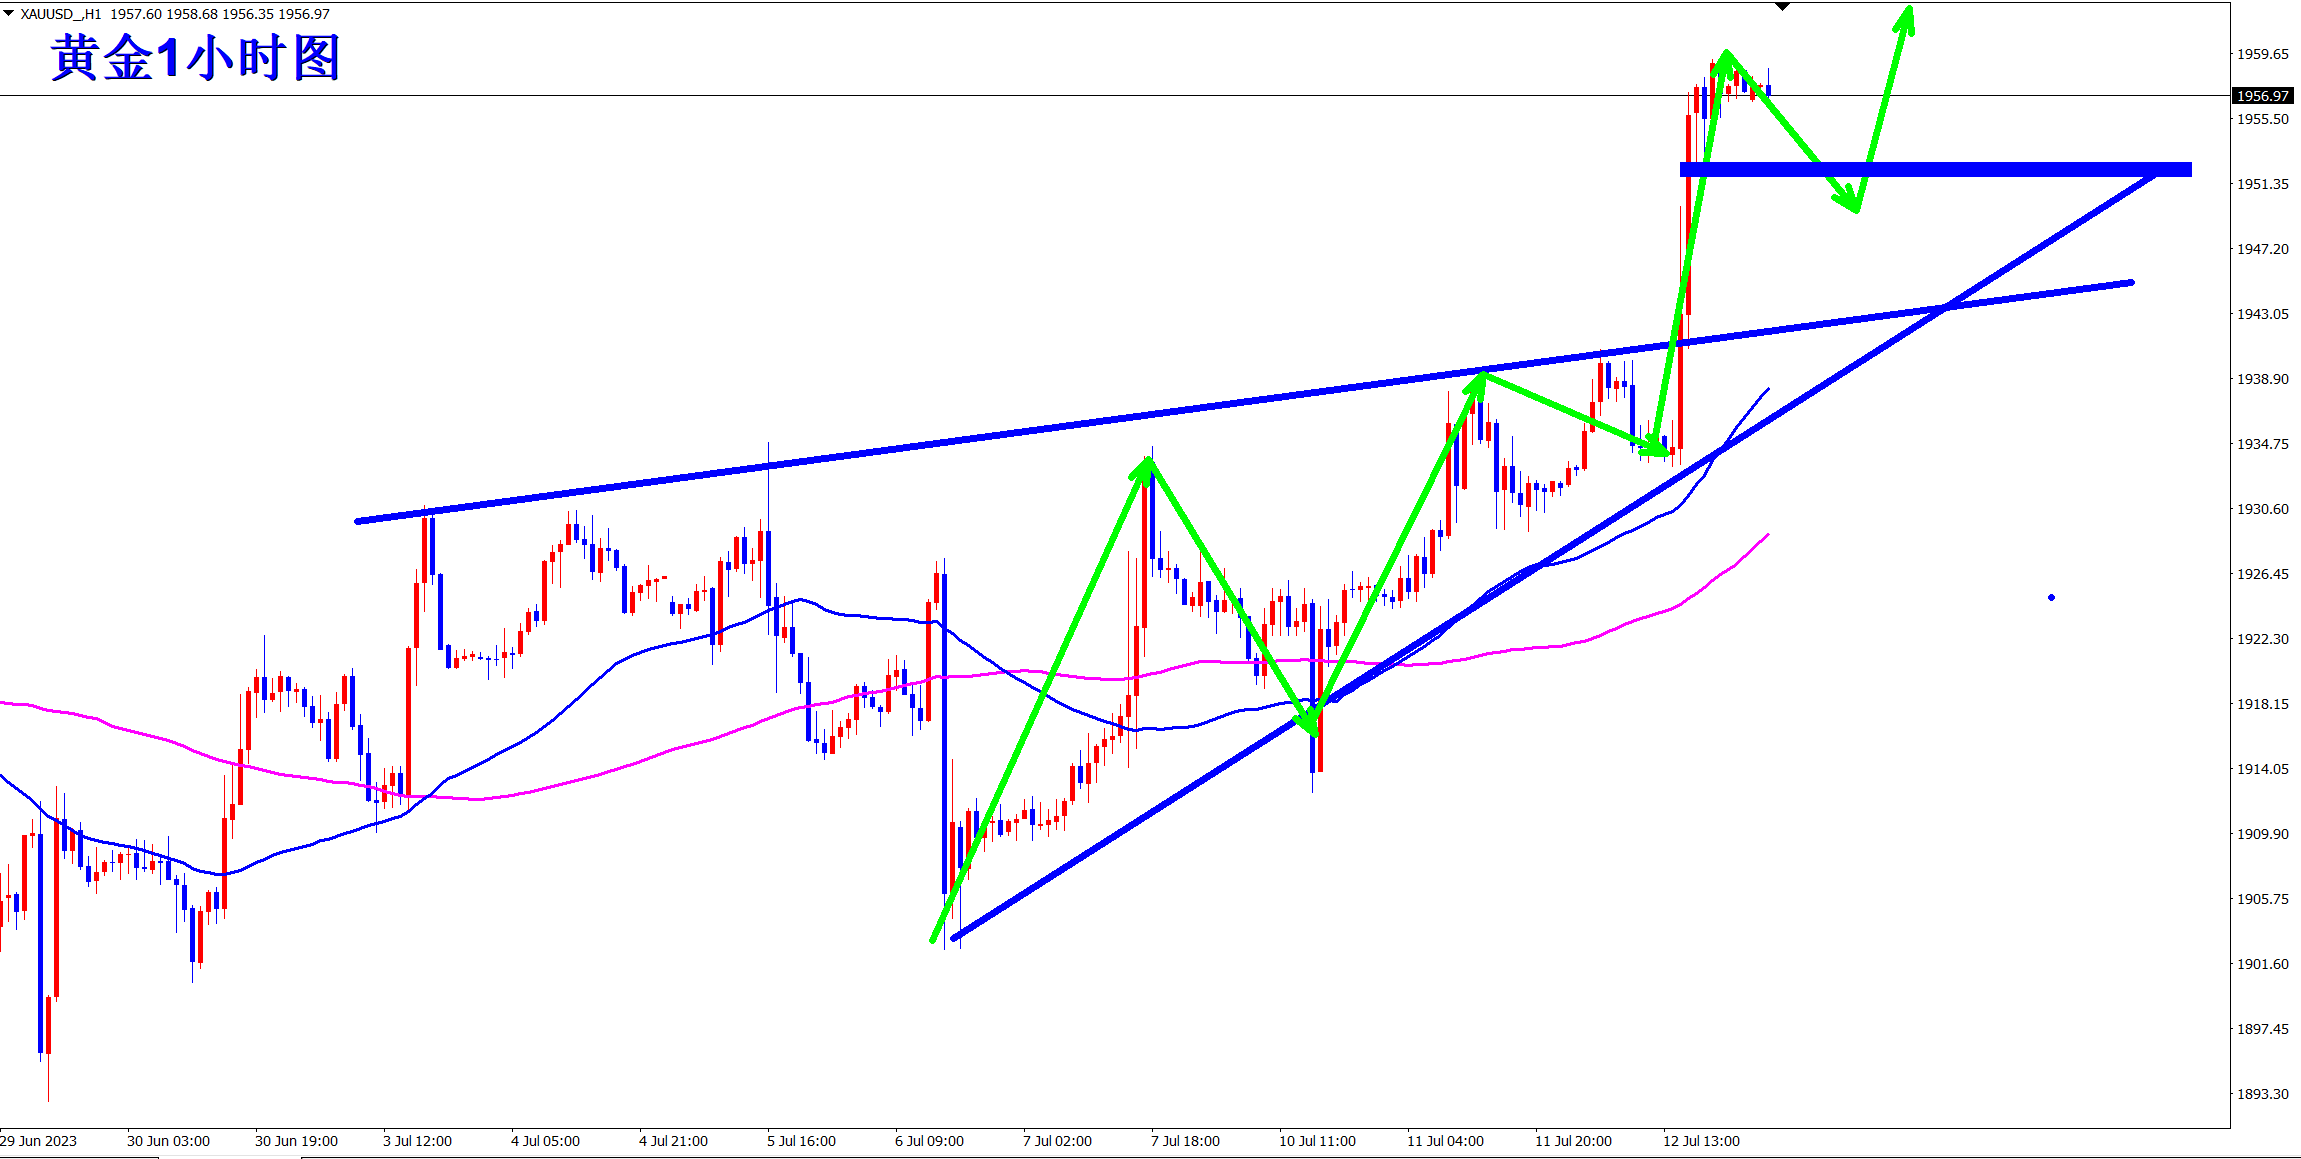
Task: Click the 10 Jul 11:00 time label
Action: 1317,1141
